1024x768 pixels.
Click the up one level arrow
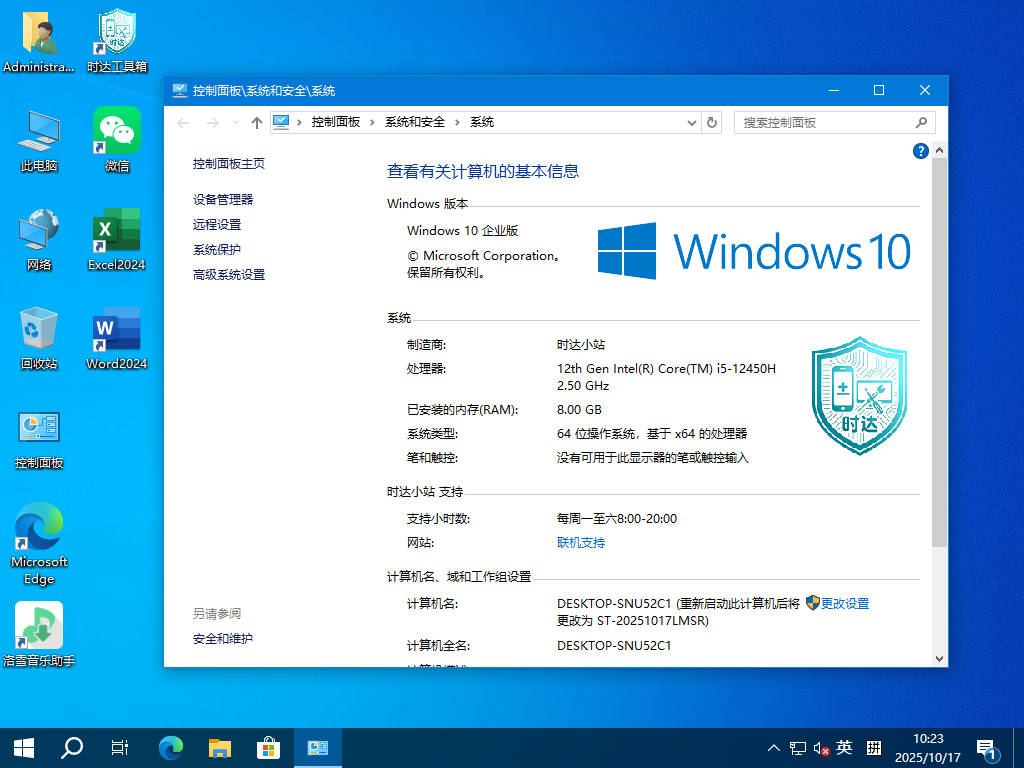click(257, 122)
